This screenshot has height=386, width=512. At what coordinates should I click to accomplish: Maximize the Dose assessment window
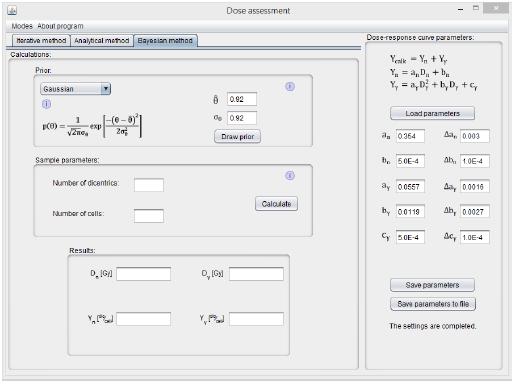(476, 8)
